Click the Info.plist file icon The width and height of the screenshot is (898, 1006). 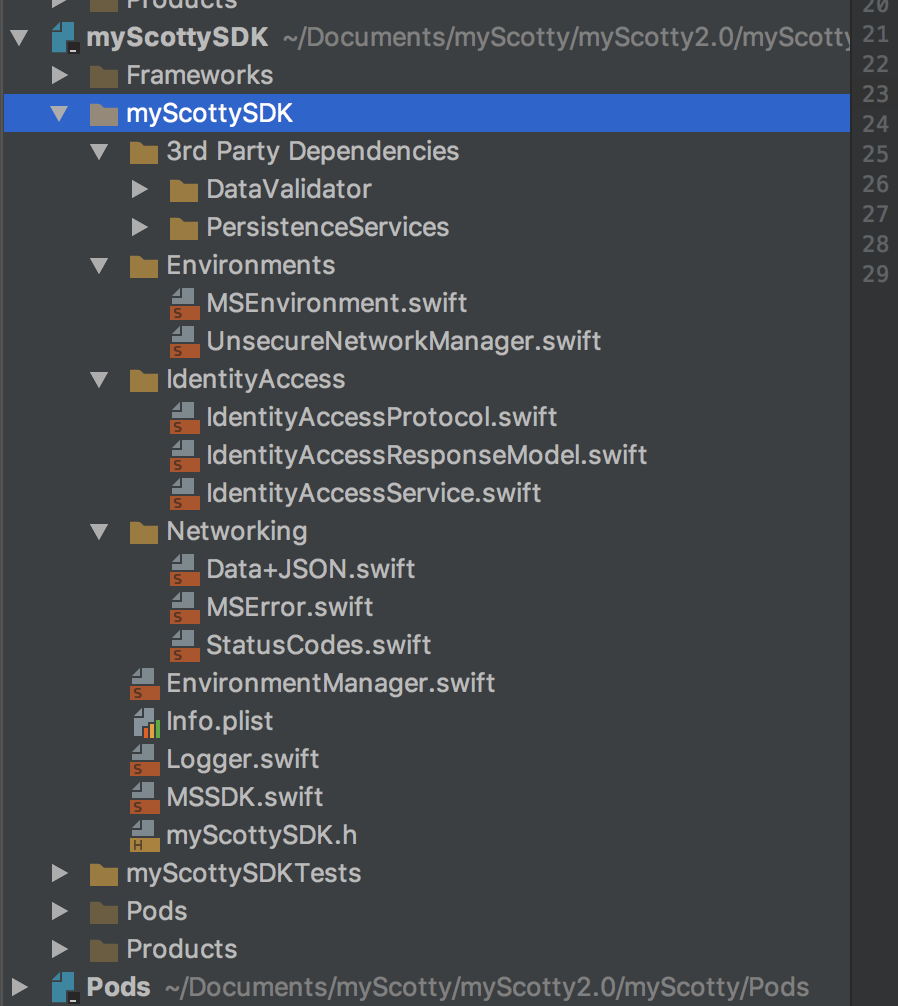146,722
